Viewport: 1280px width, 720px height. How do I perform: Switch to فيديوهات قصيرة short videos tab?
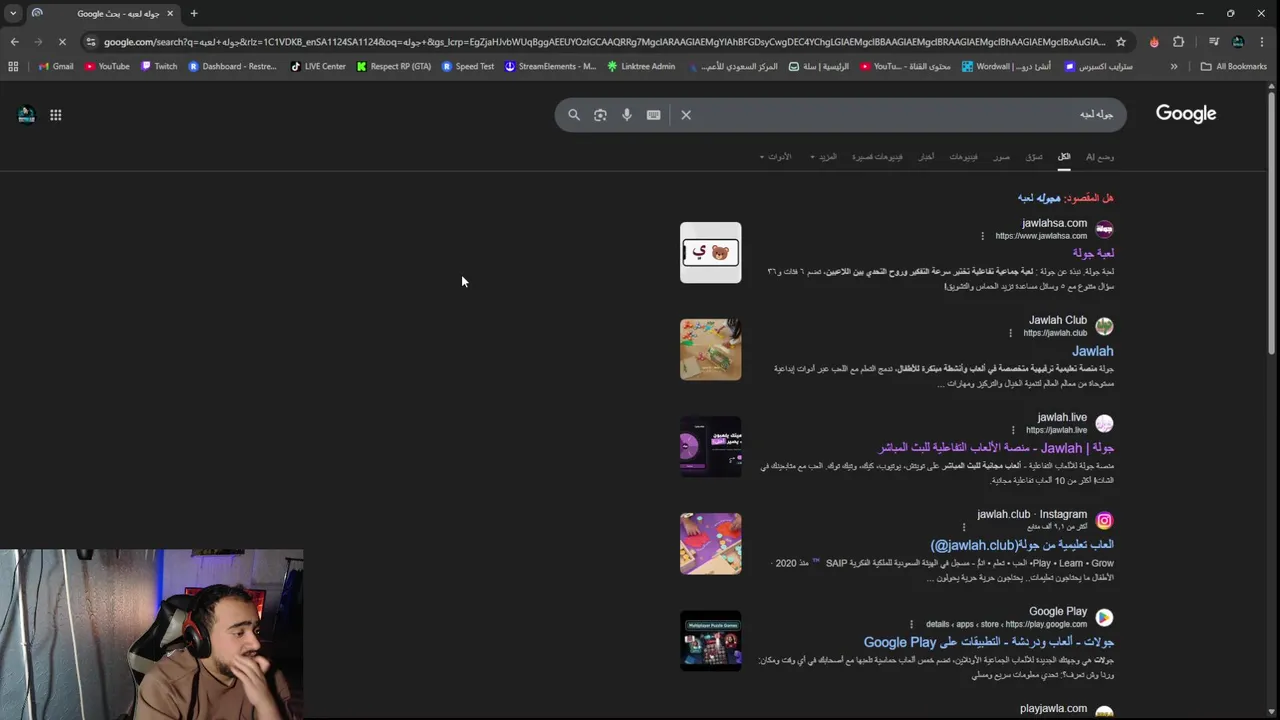tap(877, 157)
